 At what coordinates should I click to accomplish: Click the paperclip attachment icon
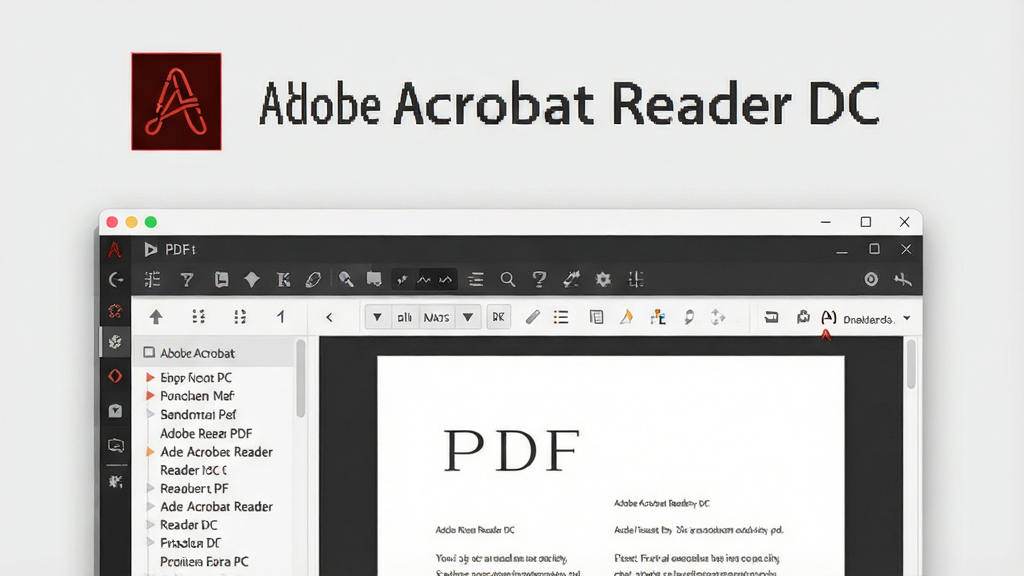[x=313, y=280]
